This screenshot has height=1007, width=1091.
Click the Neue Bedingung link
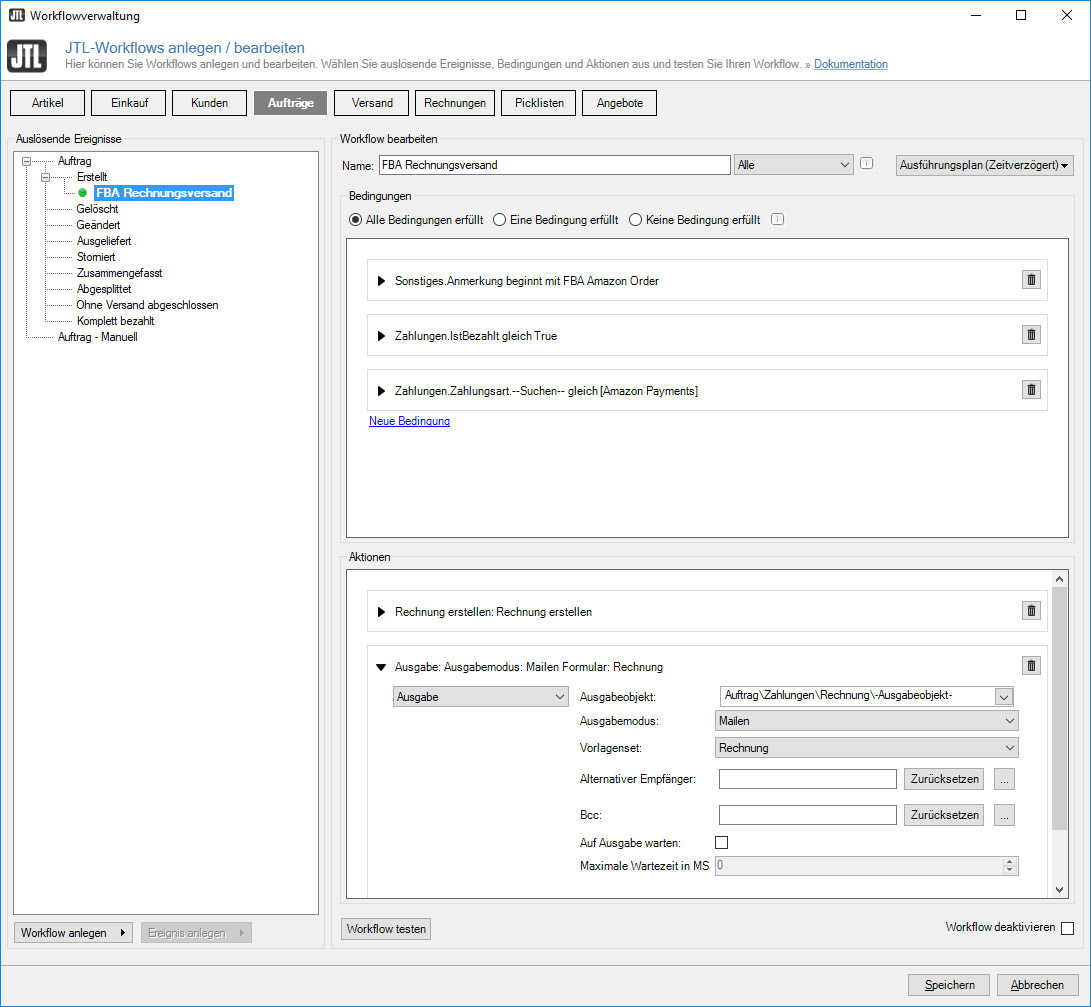409,421
